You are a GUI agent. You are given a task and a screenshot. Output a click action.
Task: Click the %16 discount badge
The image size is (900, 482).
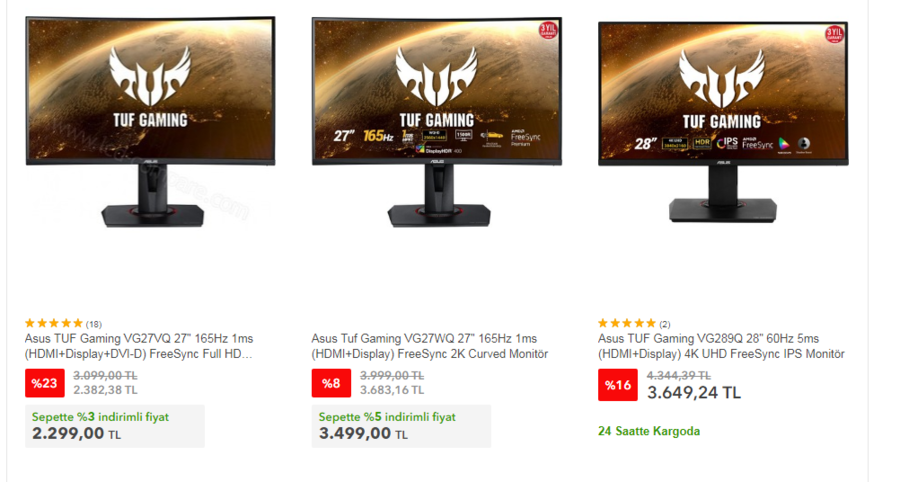tap(618, 384)
